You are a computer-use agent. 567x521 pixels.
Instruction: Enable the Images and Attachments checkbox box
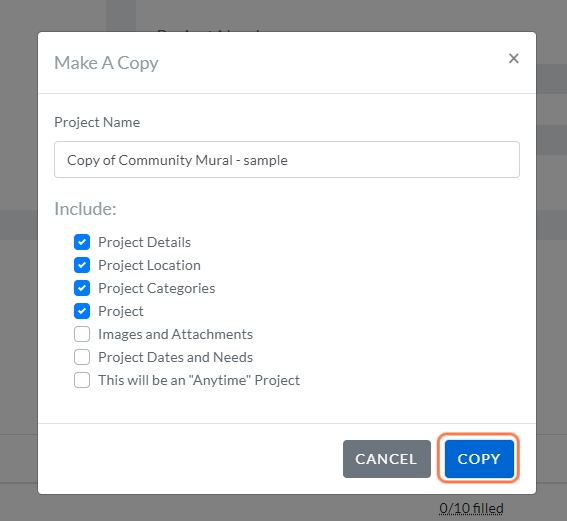[82, 334]
